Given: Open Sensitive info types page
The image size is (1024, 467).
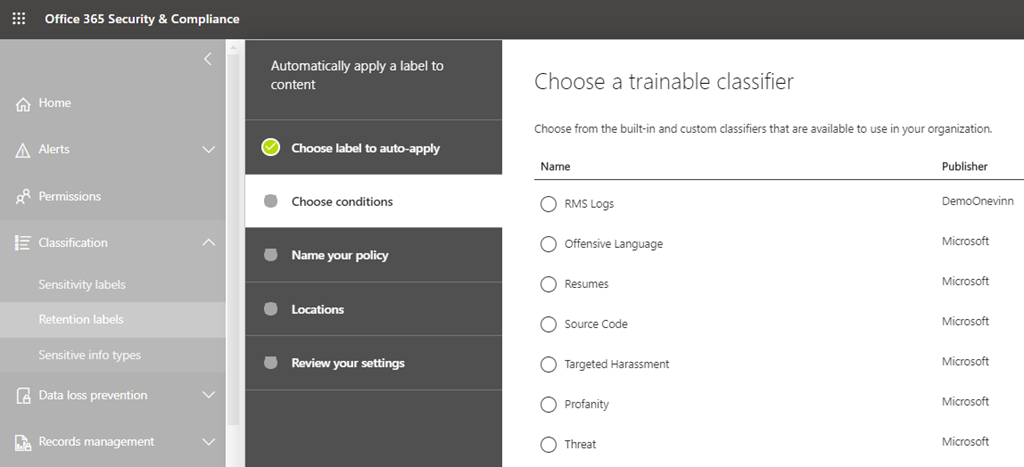Looking at the screenshot, I should point(89,355).
